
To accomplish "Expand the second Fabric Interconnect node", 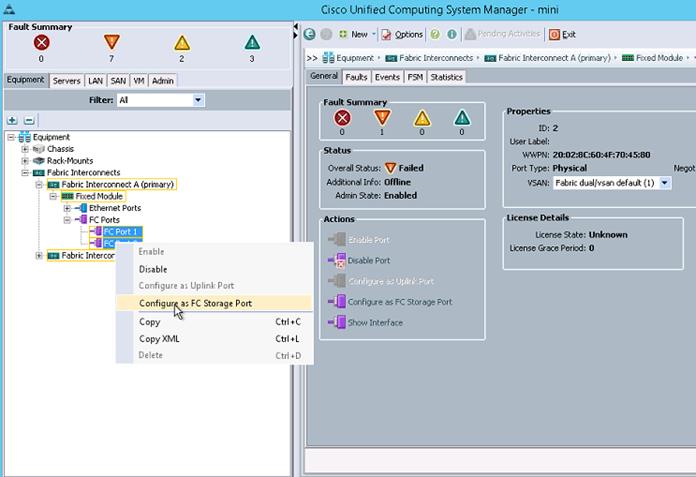I will 39,256.
